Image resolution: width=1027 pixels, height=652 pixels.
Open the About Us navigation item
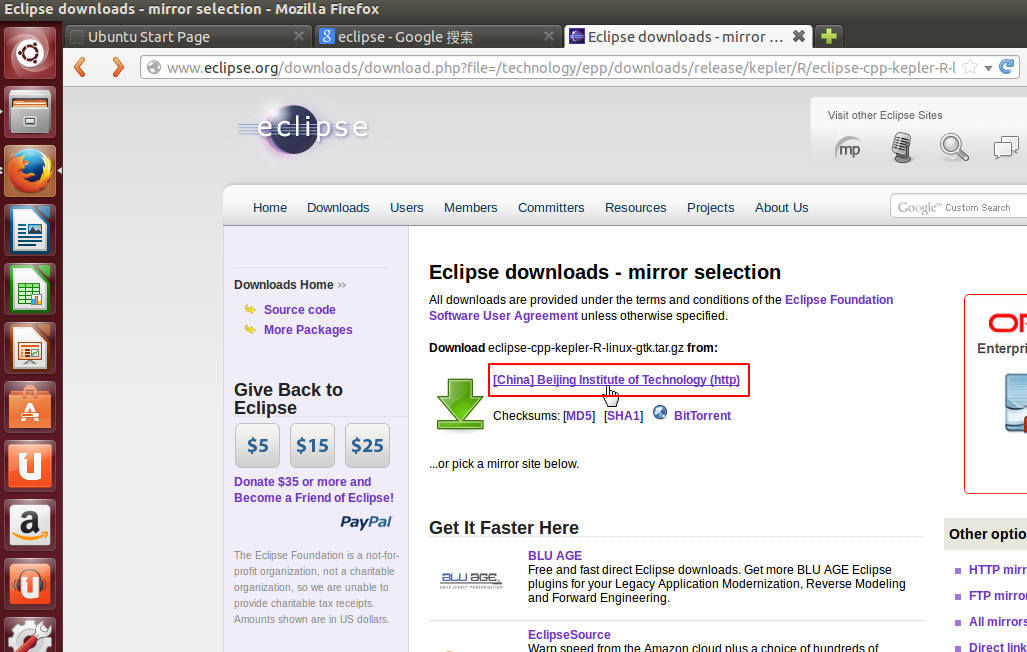click(x=781, y=208)
